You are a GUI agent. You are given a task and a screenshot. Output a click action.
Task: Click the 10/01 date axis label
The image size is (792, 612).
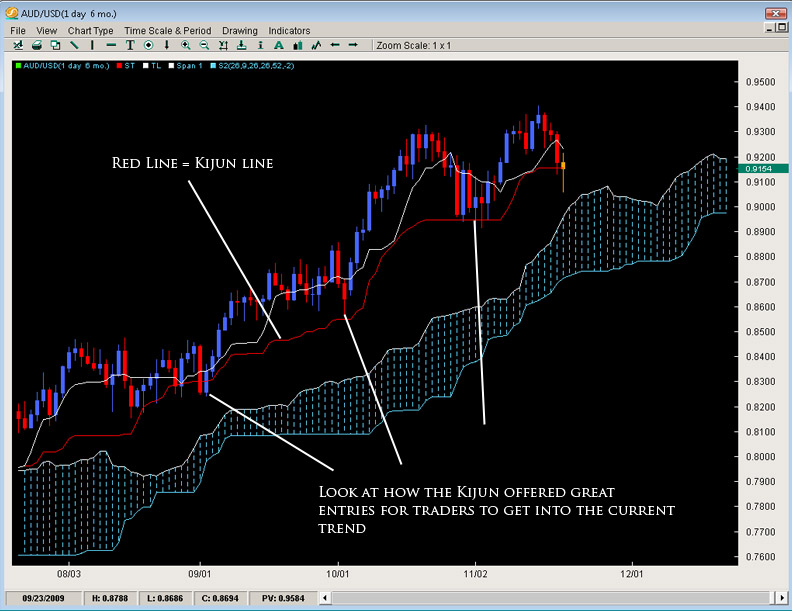337,574
